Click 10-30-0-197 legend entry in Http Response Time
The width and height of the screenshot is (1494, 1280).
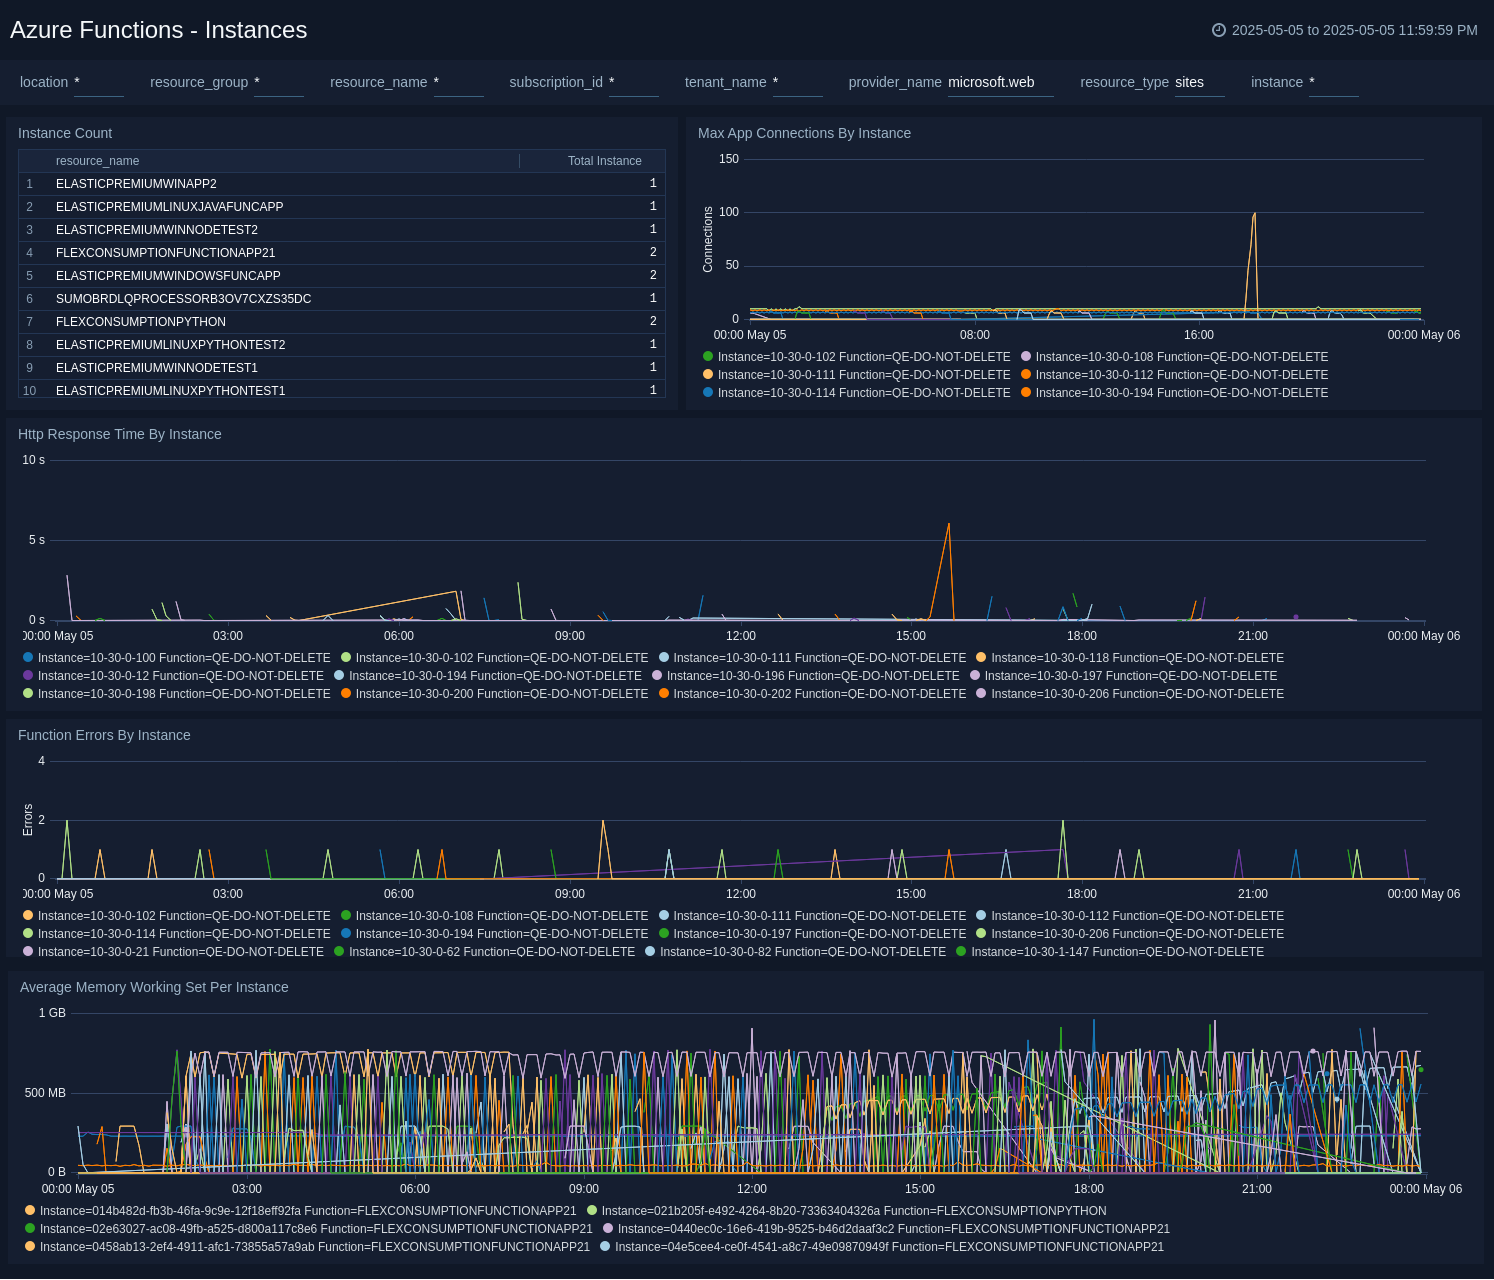[x=1124, y=676]
